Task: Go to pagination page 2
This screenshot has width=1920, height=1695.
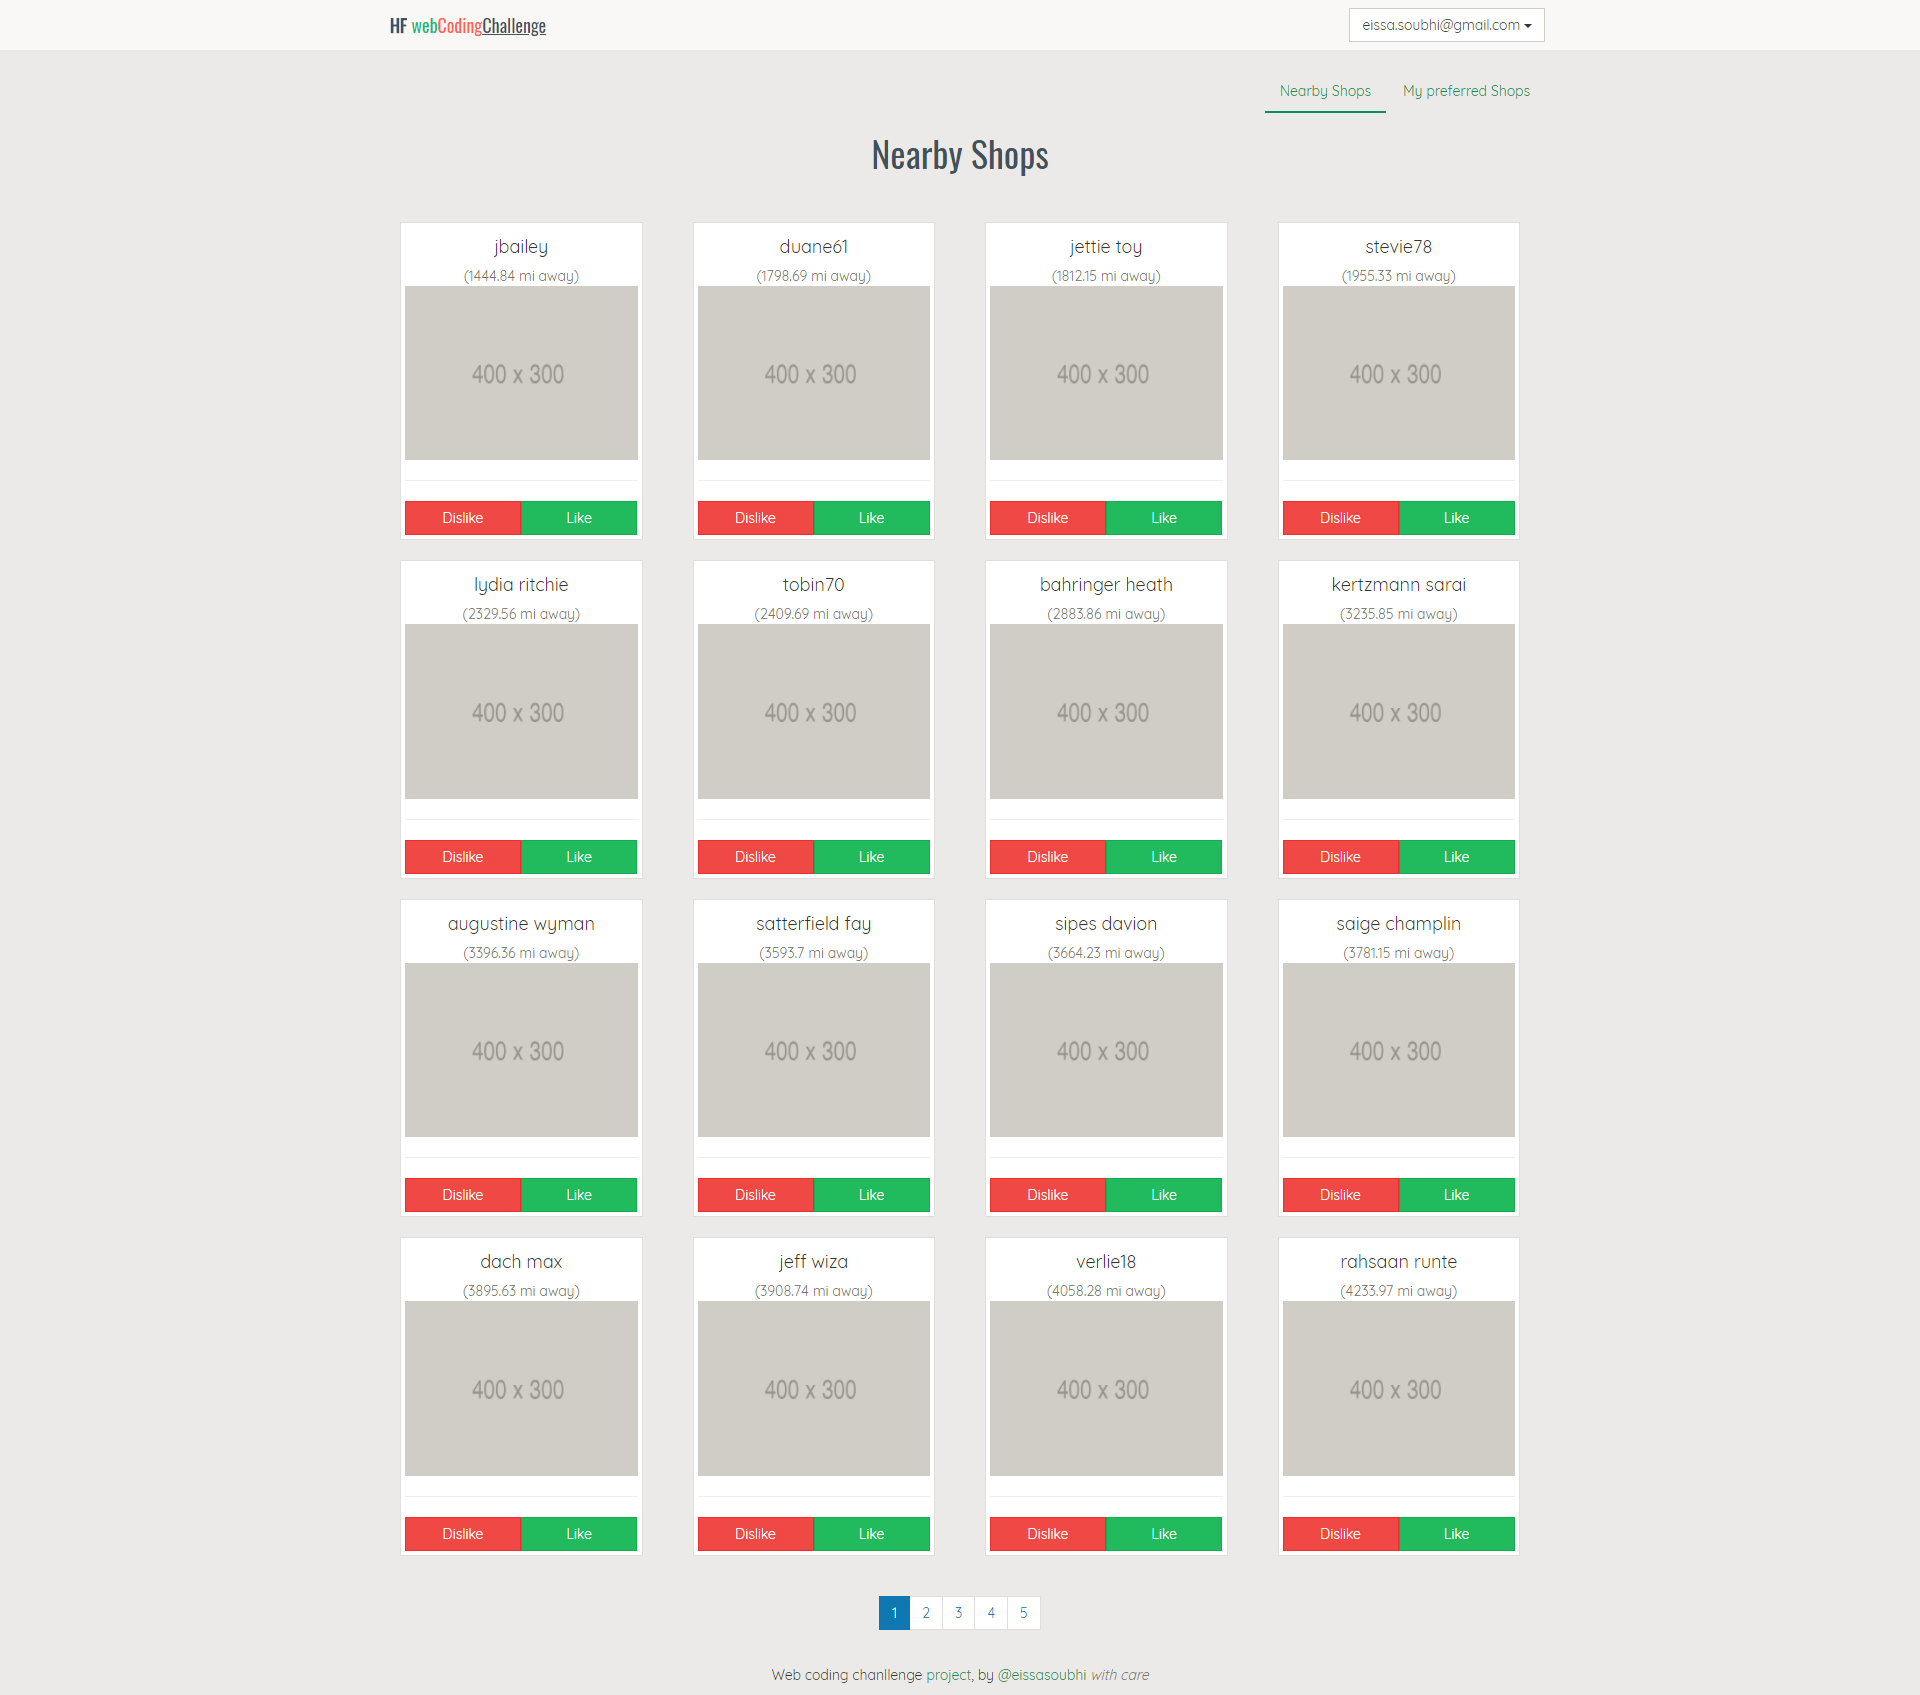Action: click(926, 1613)
